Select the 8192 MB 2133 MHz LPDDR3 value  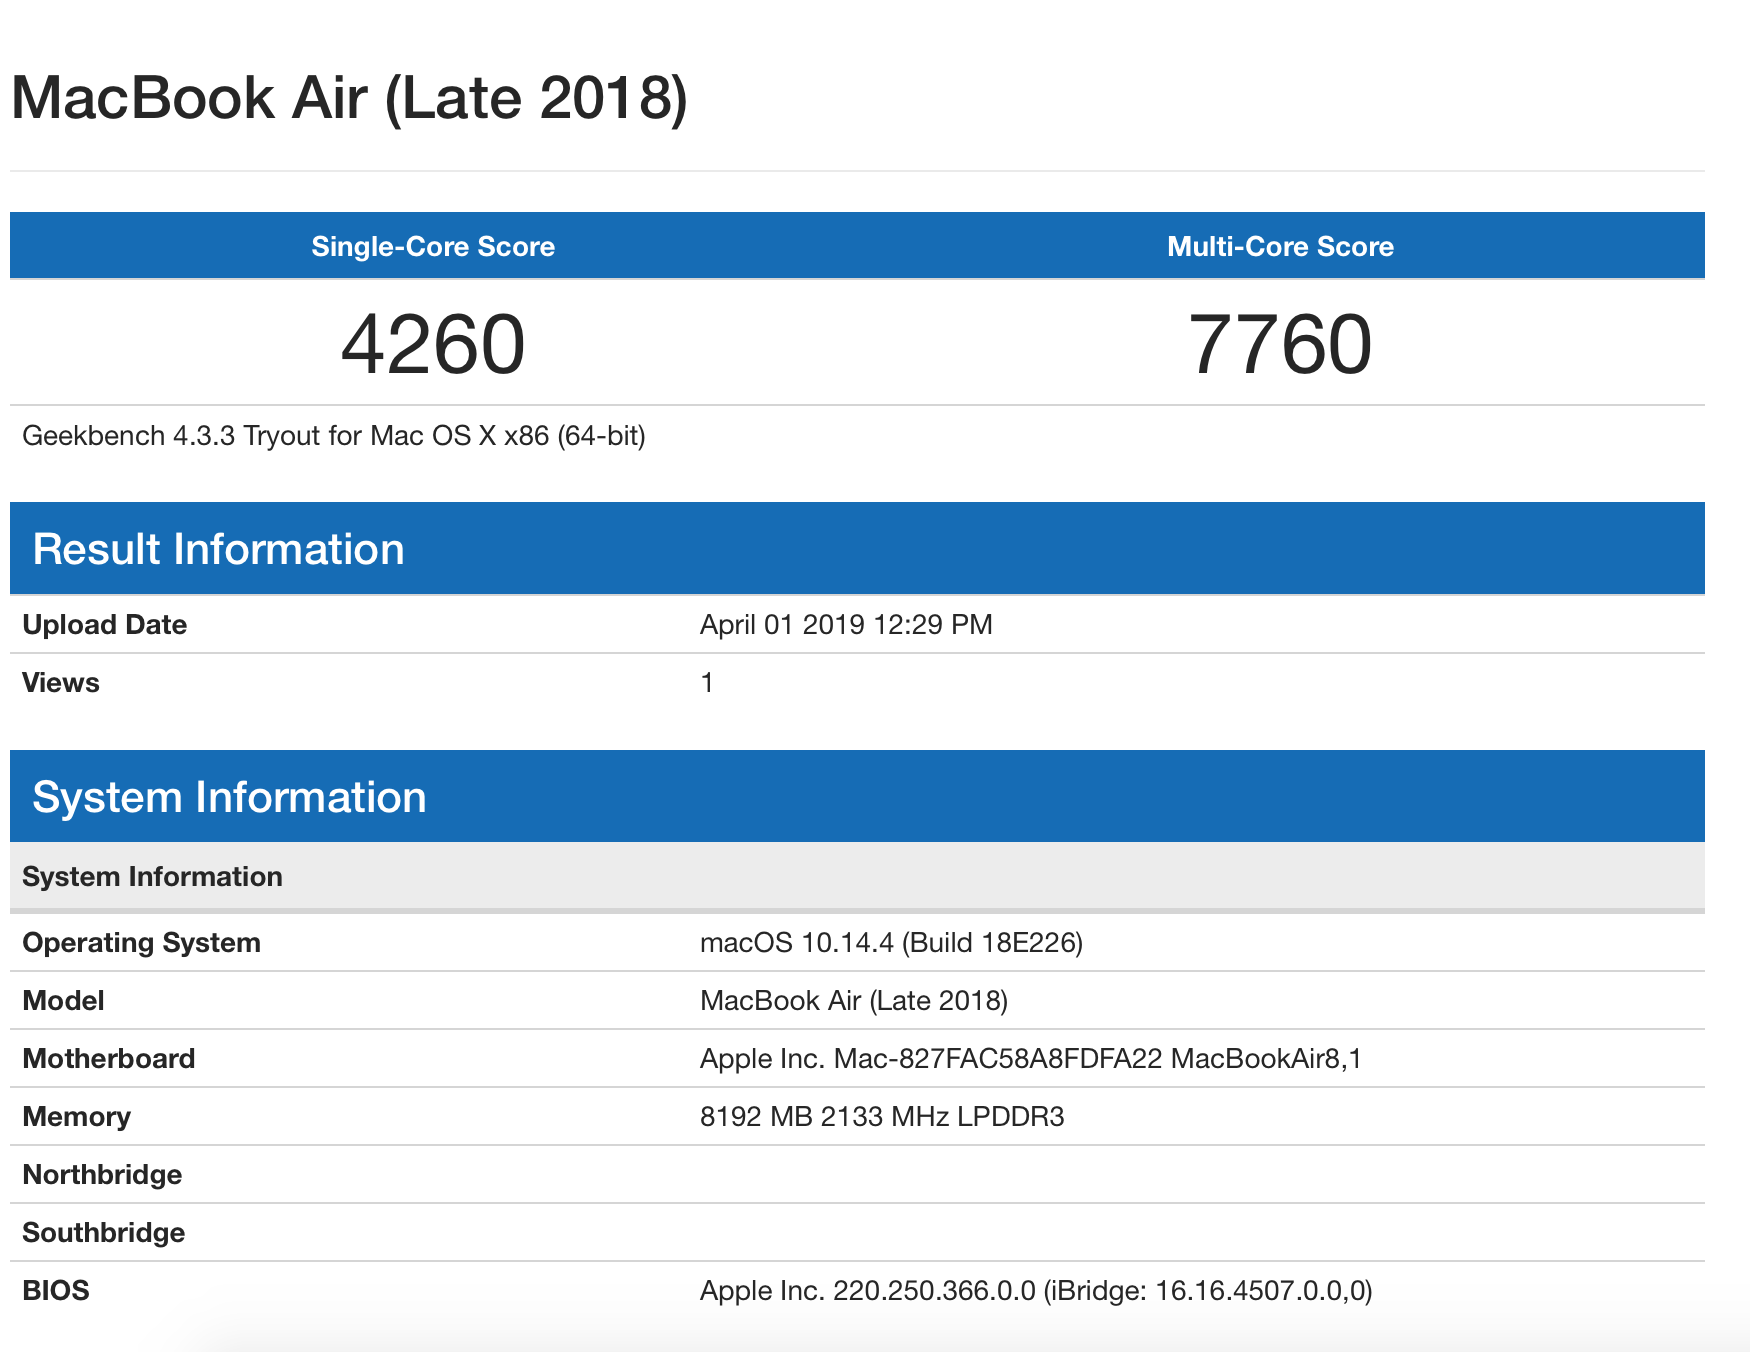click(x=882, y=1117)
